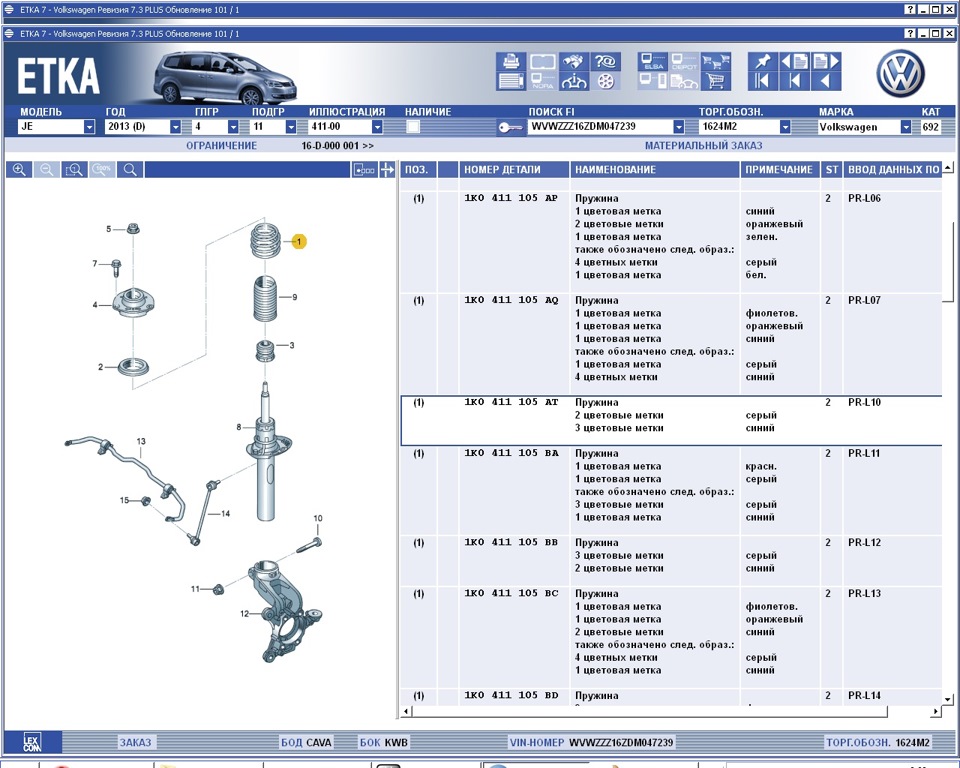
Task: Click the ST column header
Action: (x=831, y=170)
